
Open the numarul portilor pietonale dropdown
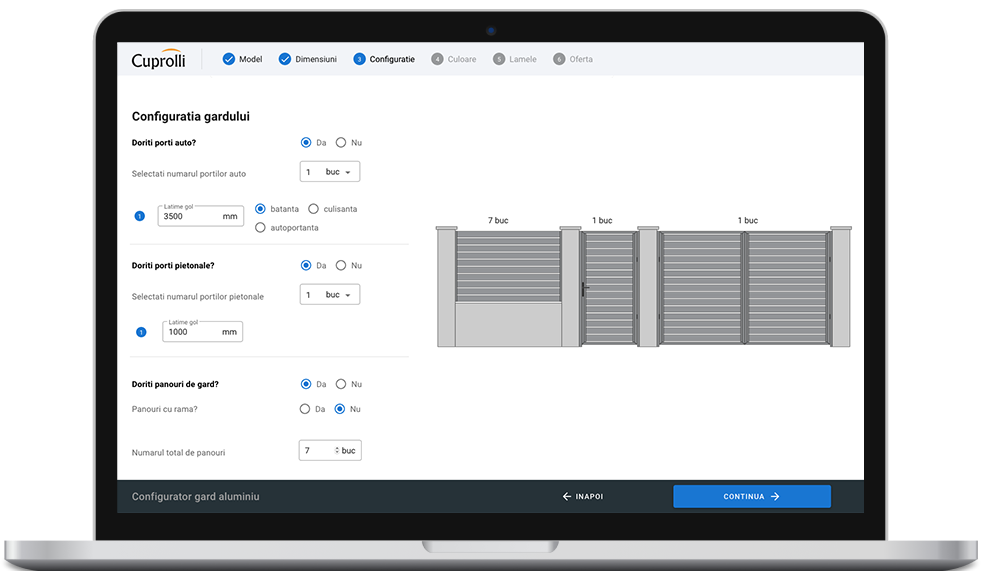pos(330,295)
